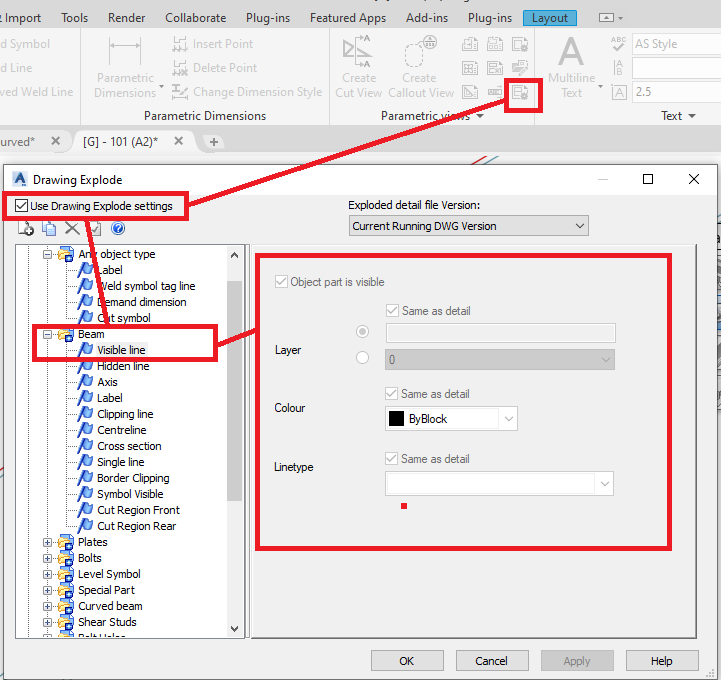Click the new item icon in dialog toolbar
The height and width of the screenshot is (680, 721).
(26, 229)
